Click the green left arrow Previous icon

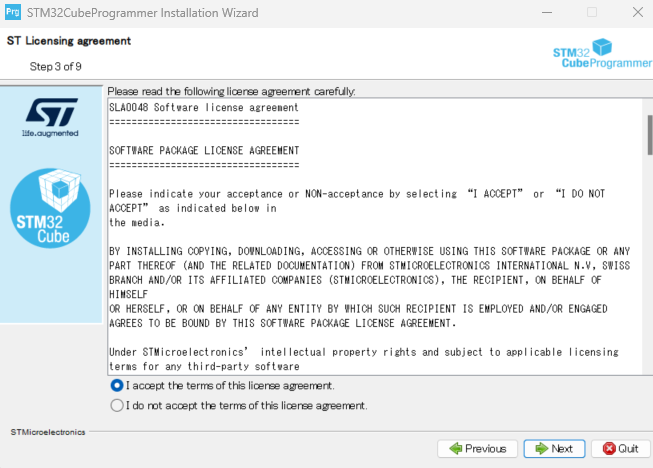point(456,449)
